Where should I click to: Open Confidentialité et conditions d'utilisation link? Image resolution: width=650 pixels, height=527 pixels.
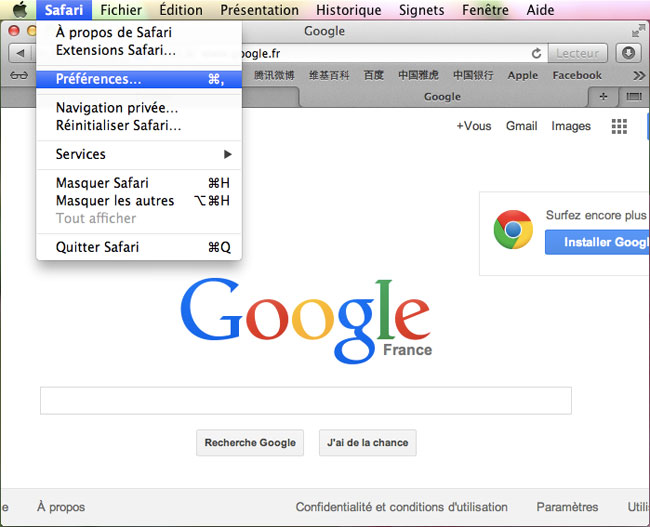pos(401,507)
